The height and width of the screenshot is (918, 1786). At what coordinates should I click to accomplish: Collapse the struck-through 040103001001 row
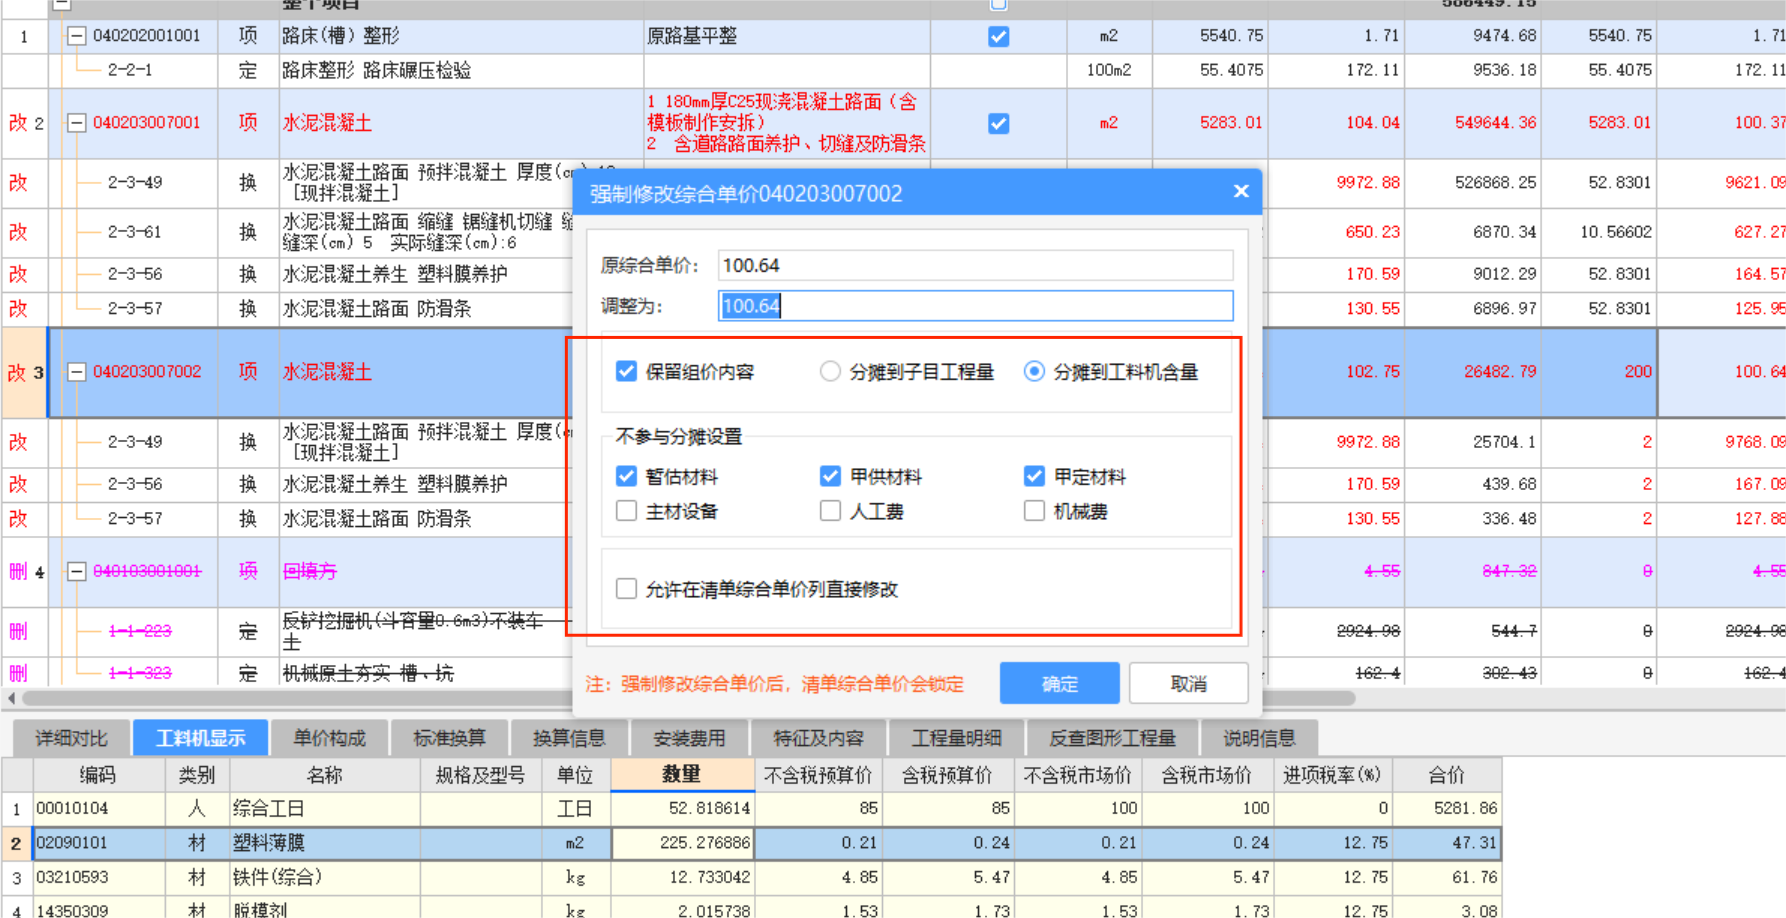pyautogui.click(x=76, y=572)
